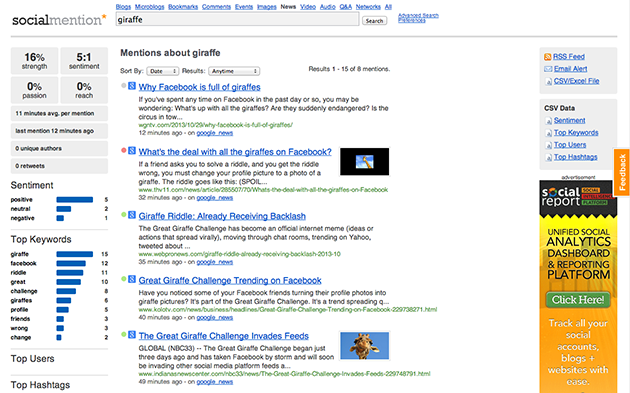This screenshot has height=393, width=630.
Task: Click the black video thumbnail with giraffe
Action: [364, 162]
